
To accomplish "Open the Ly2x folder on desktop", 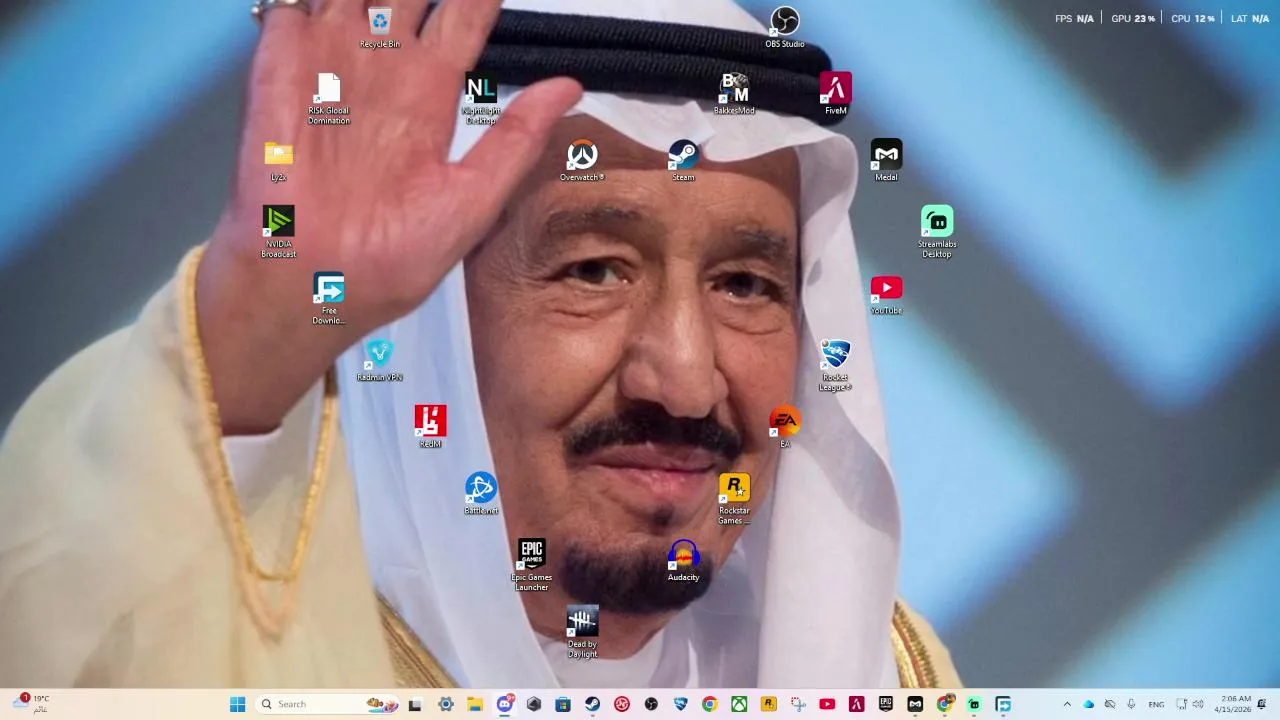I will (279, 161).
